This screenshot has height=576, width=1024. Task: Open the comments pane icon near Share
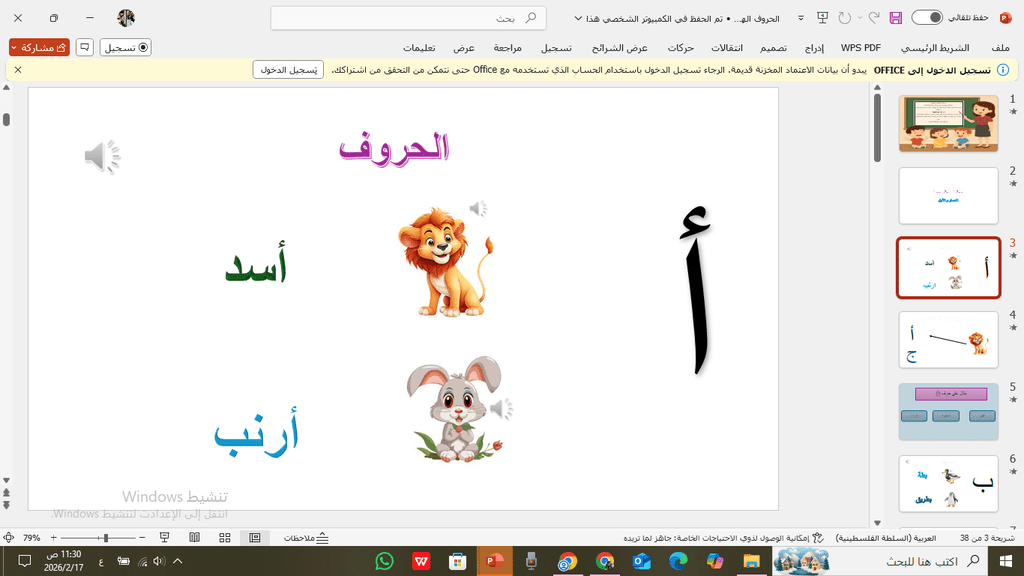[x=85, y=47]
